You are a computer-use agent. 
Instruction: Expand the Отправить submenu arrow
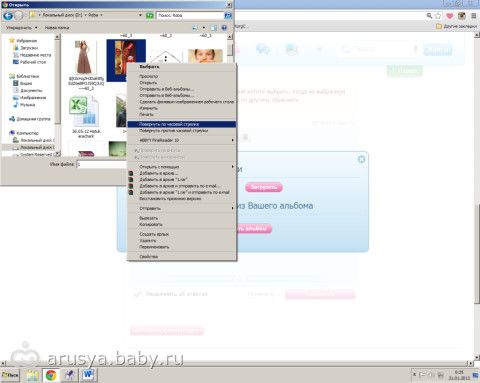[233, 208]
